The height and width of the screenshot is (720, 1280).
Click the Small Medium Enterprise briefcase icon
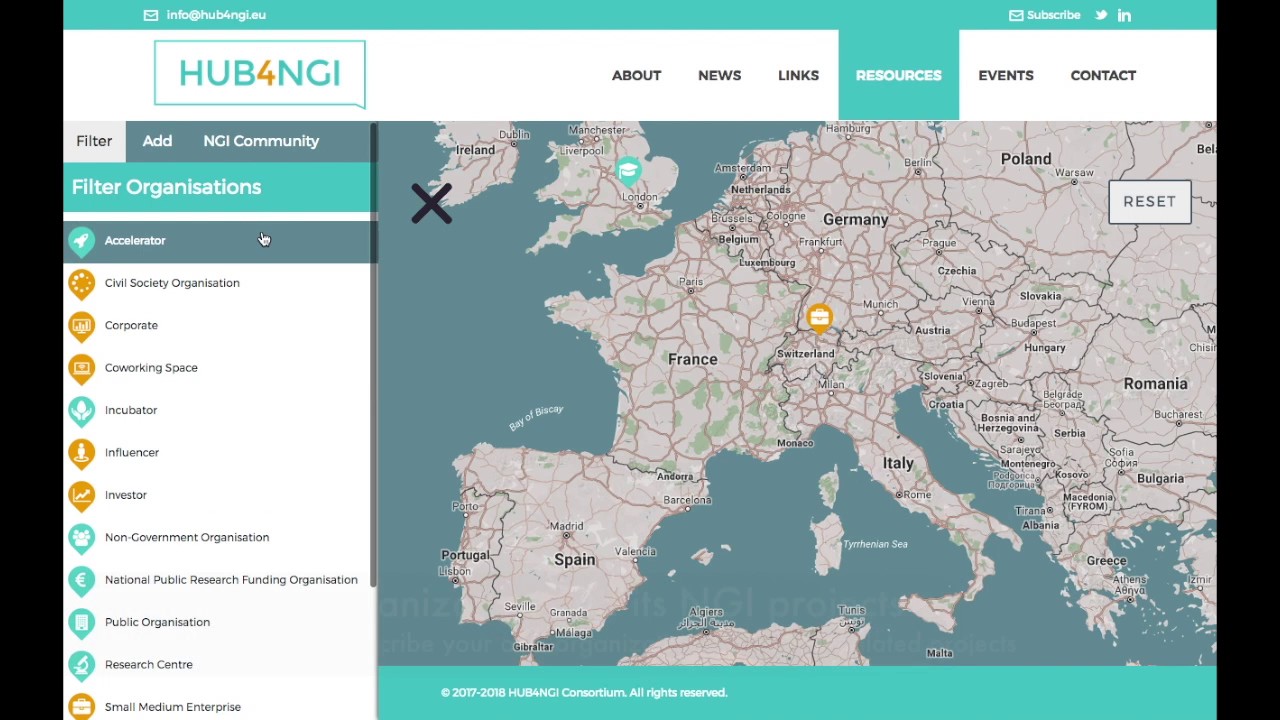[81, 707]
